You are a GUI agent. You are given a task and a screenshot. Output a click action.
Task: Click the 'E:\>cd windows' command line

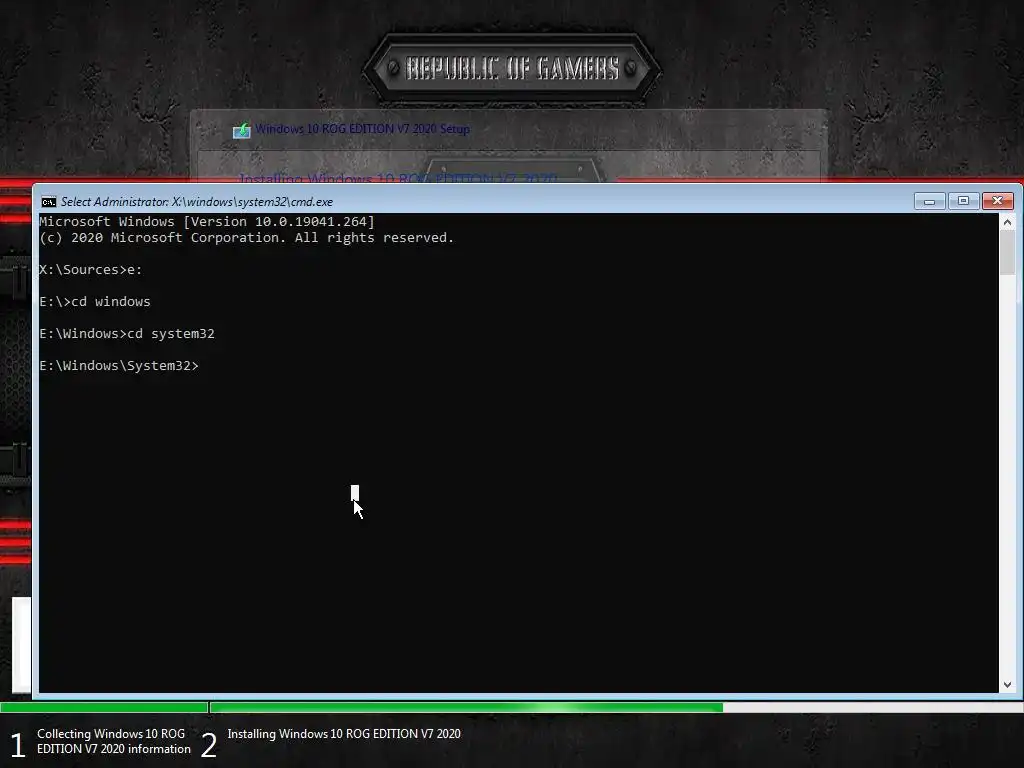(95, 302)
